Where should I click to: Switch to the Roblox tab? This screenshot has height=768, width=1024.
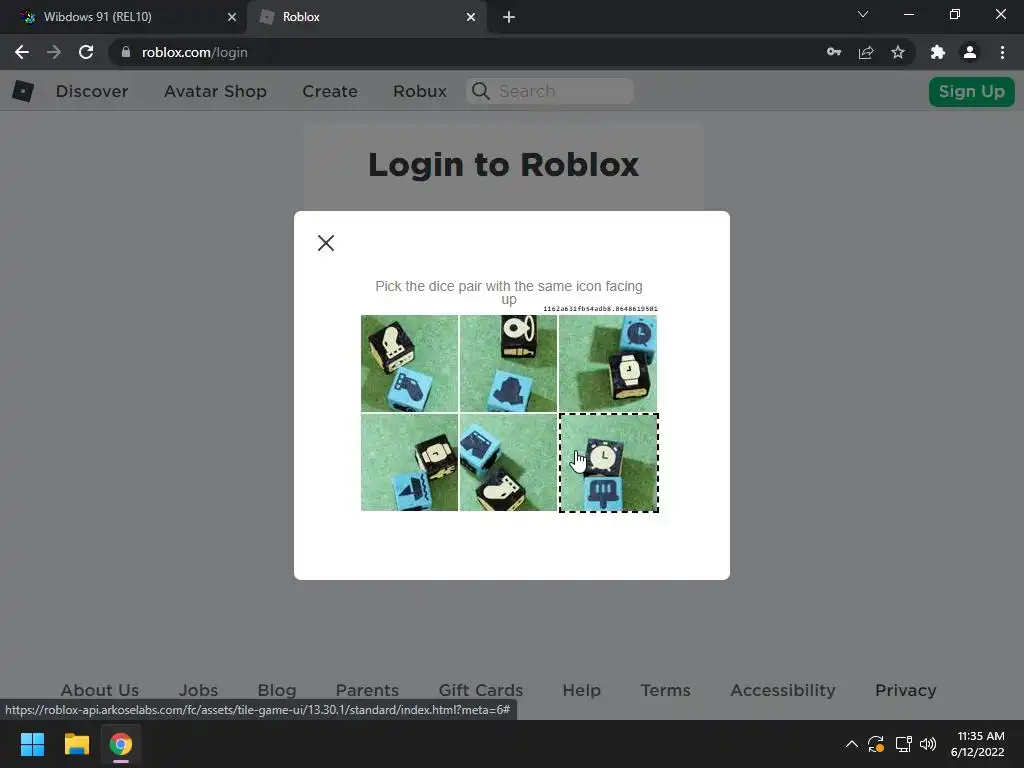[368, 17]
